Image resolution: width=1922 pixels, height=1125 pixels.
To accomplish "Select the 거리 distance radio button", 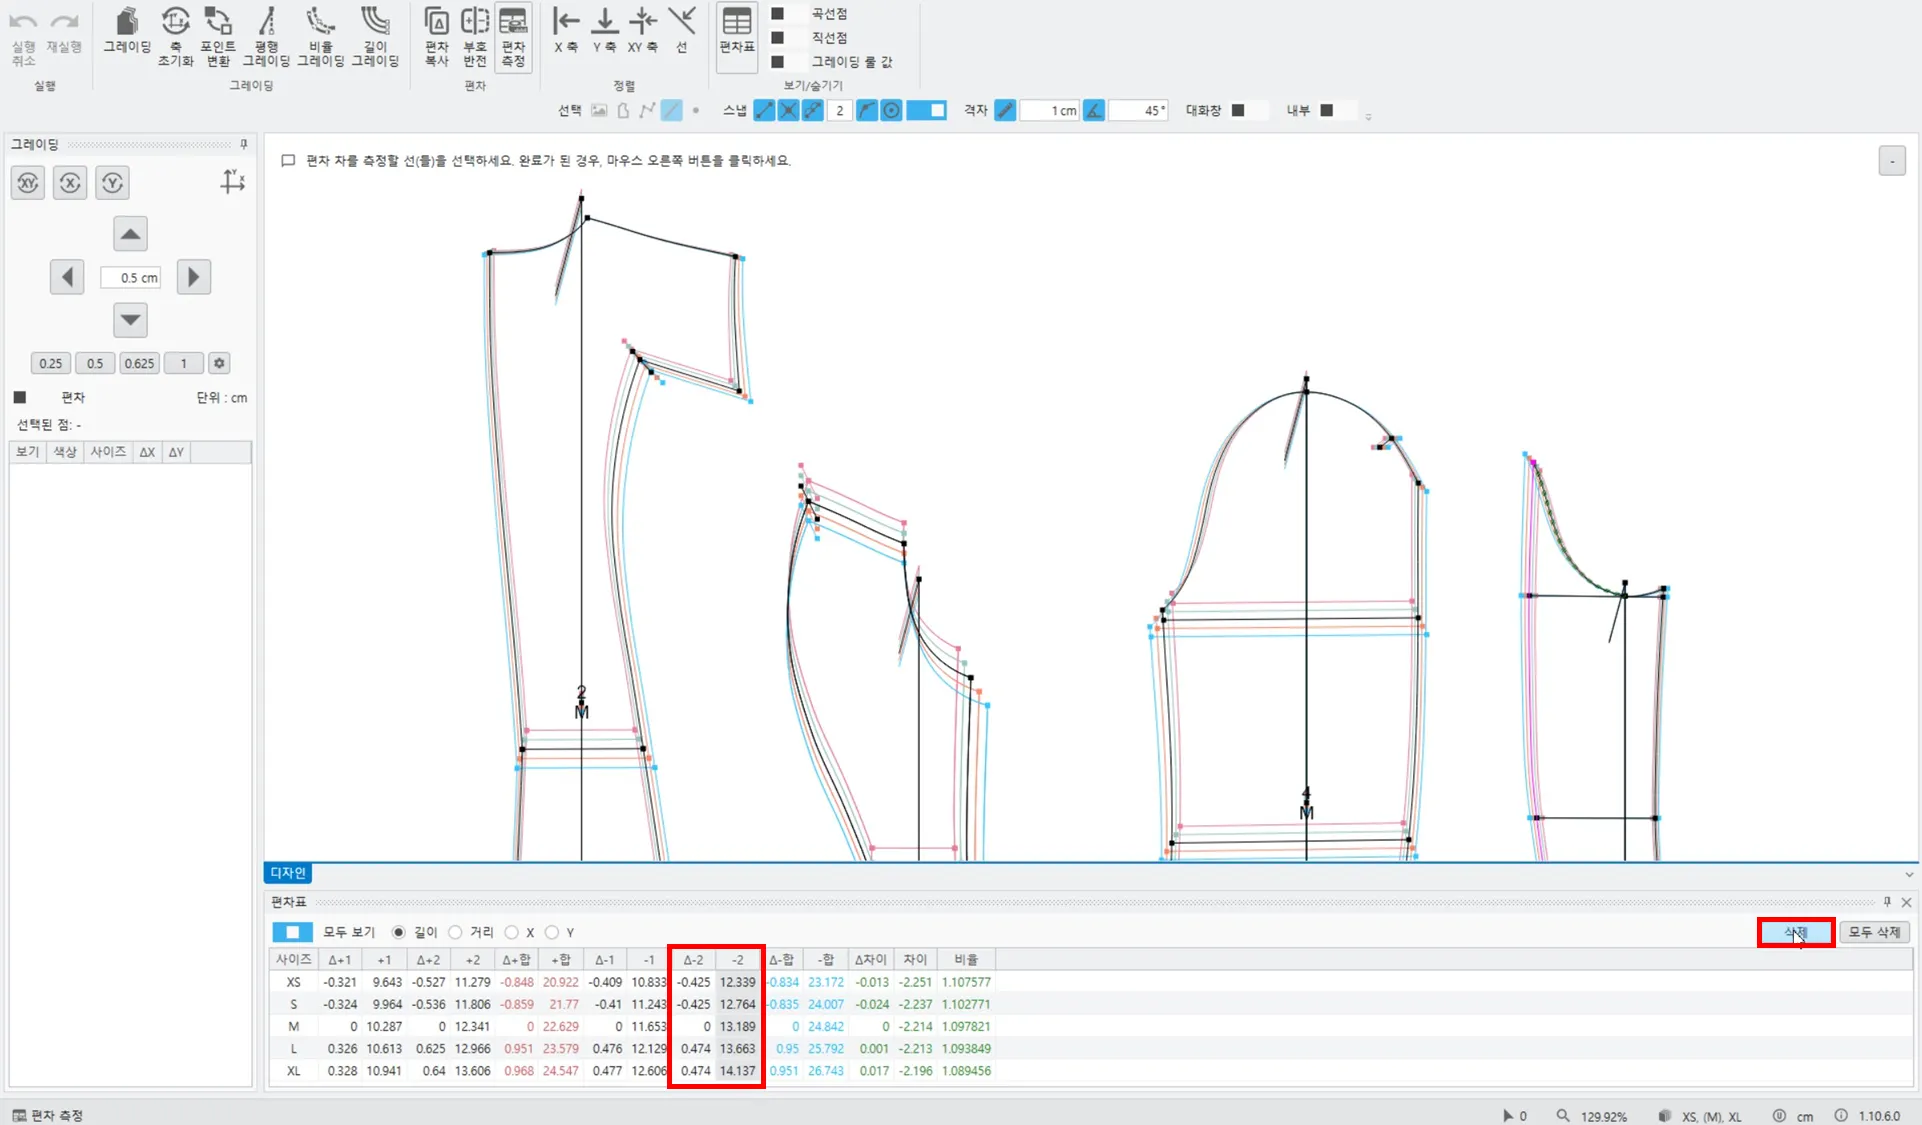I will click(x=456, y=932).
